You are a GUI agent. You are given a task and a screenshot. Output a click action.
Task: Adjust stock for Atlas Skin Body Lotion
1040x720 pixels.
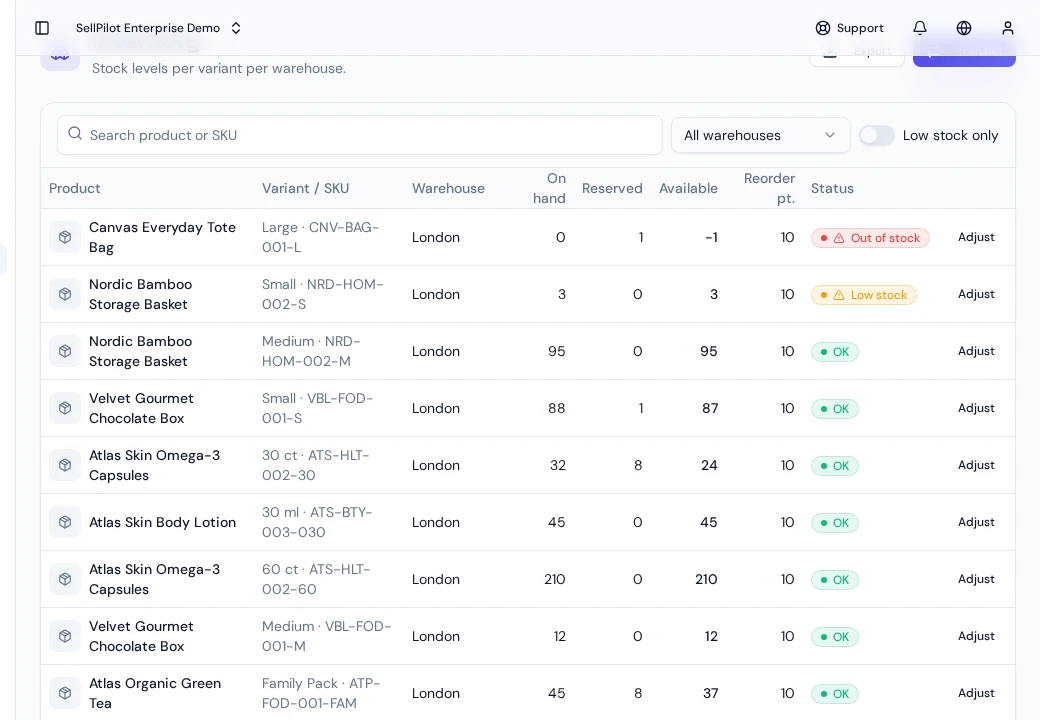coord(976,522)
